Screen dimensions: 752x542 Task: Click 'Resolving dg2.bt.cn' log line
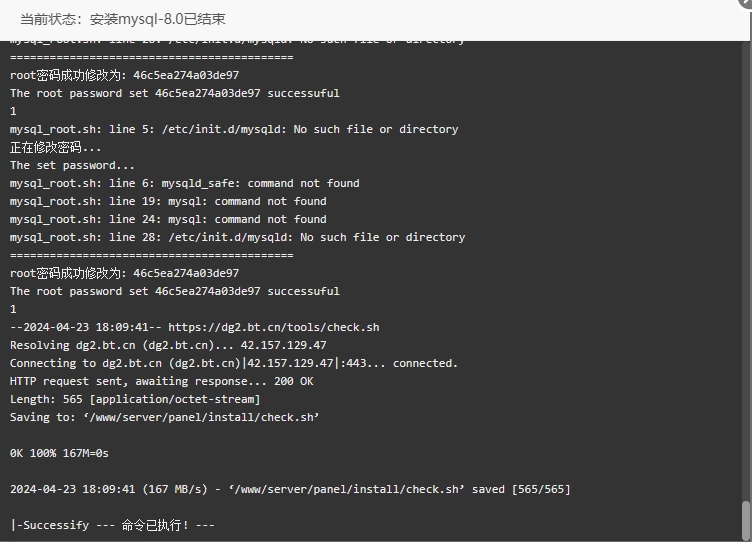(168, 345)
